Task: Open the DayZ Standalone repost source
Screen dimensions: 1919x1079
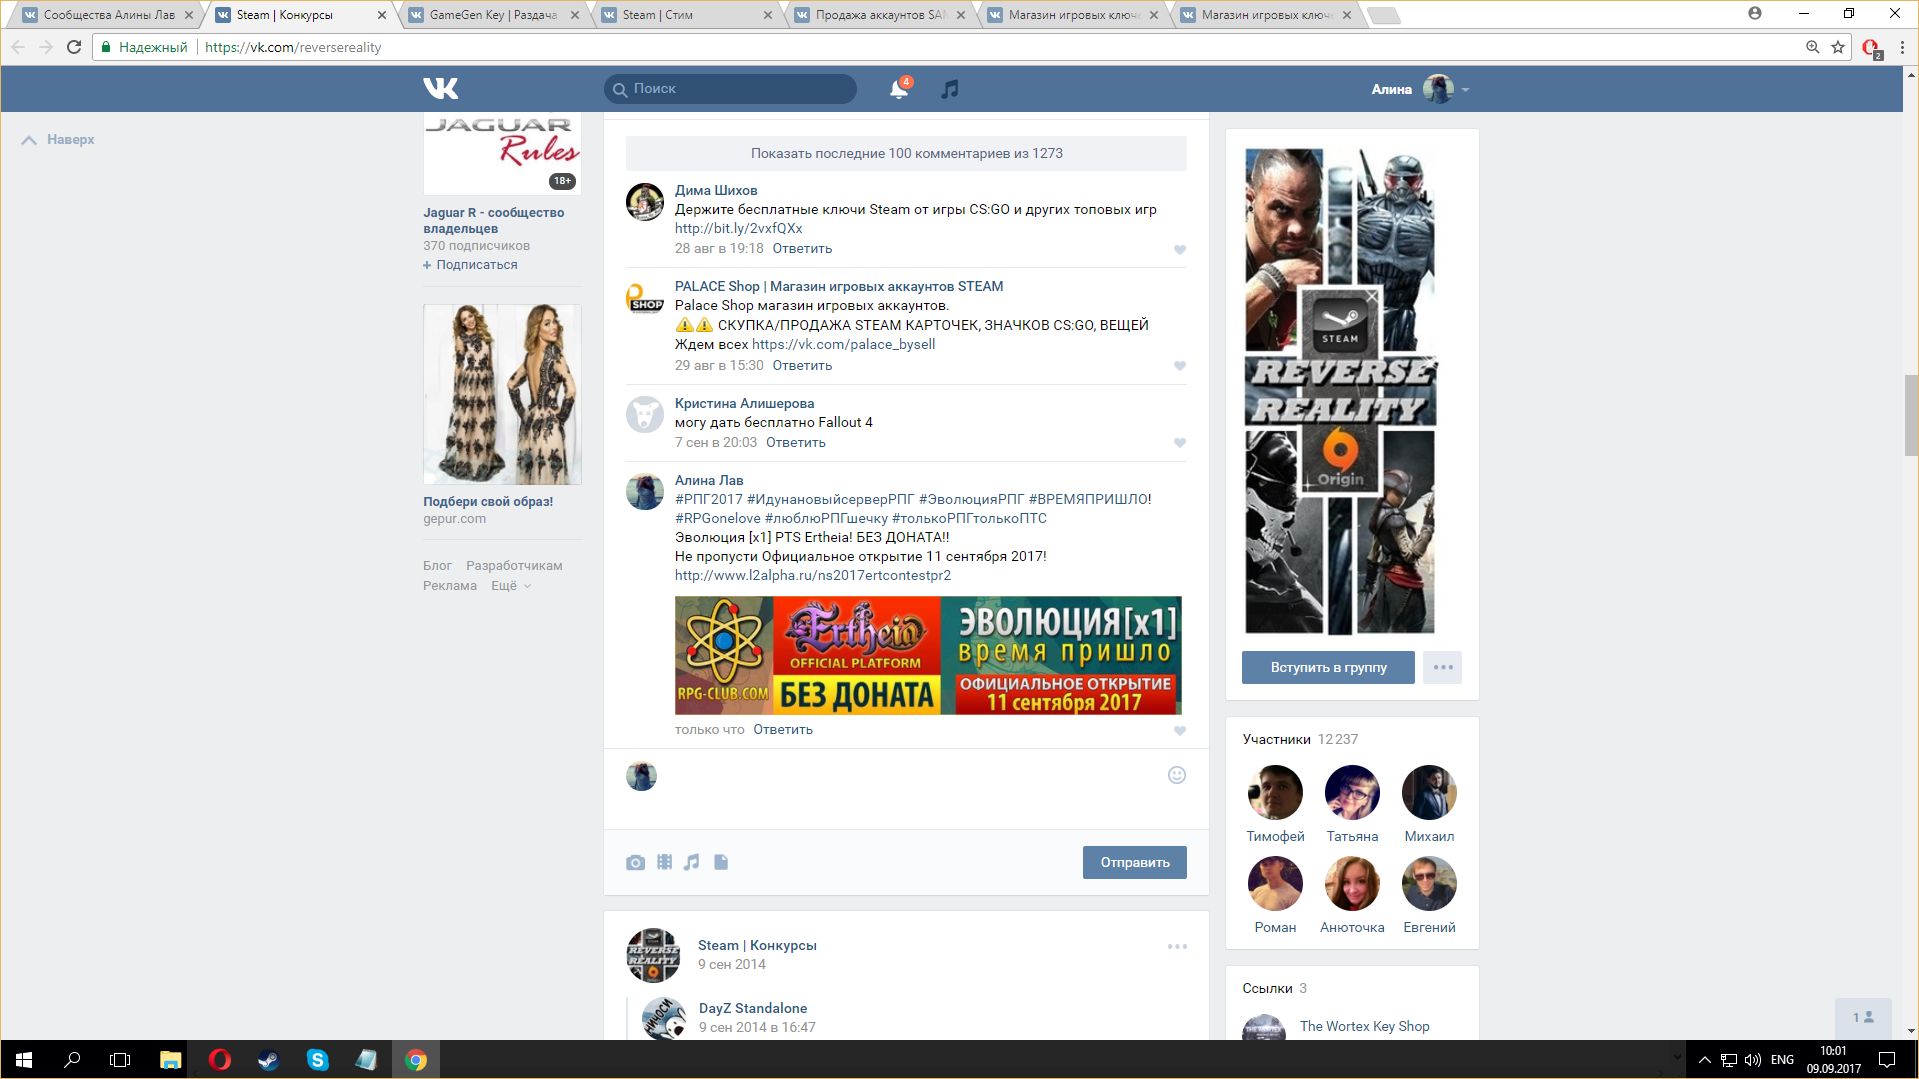Action: coord(753,1008)
